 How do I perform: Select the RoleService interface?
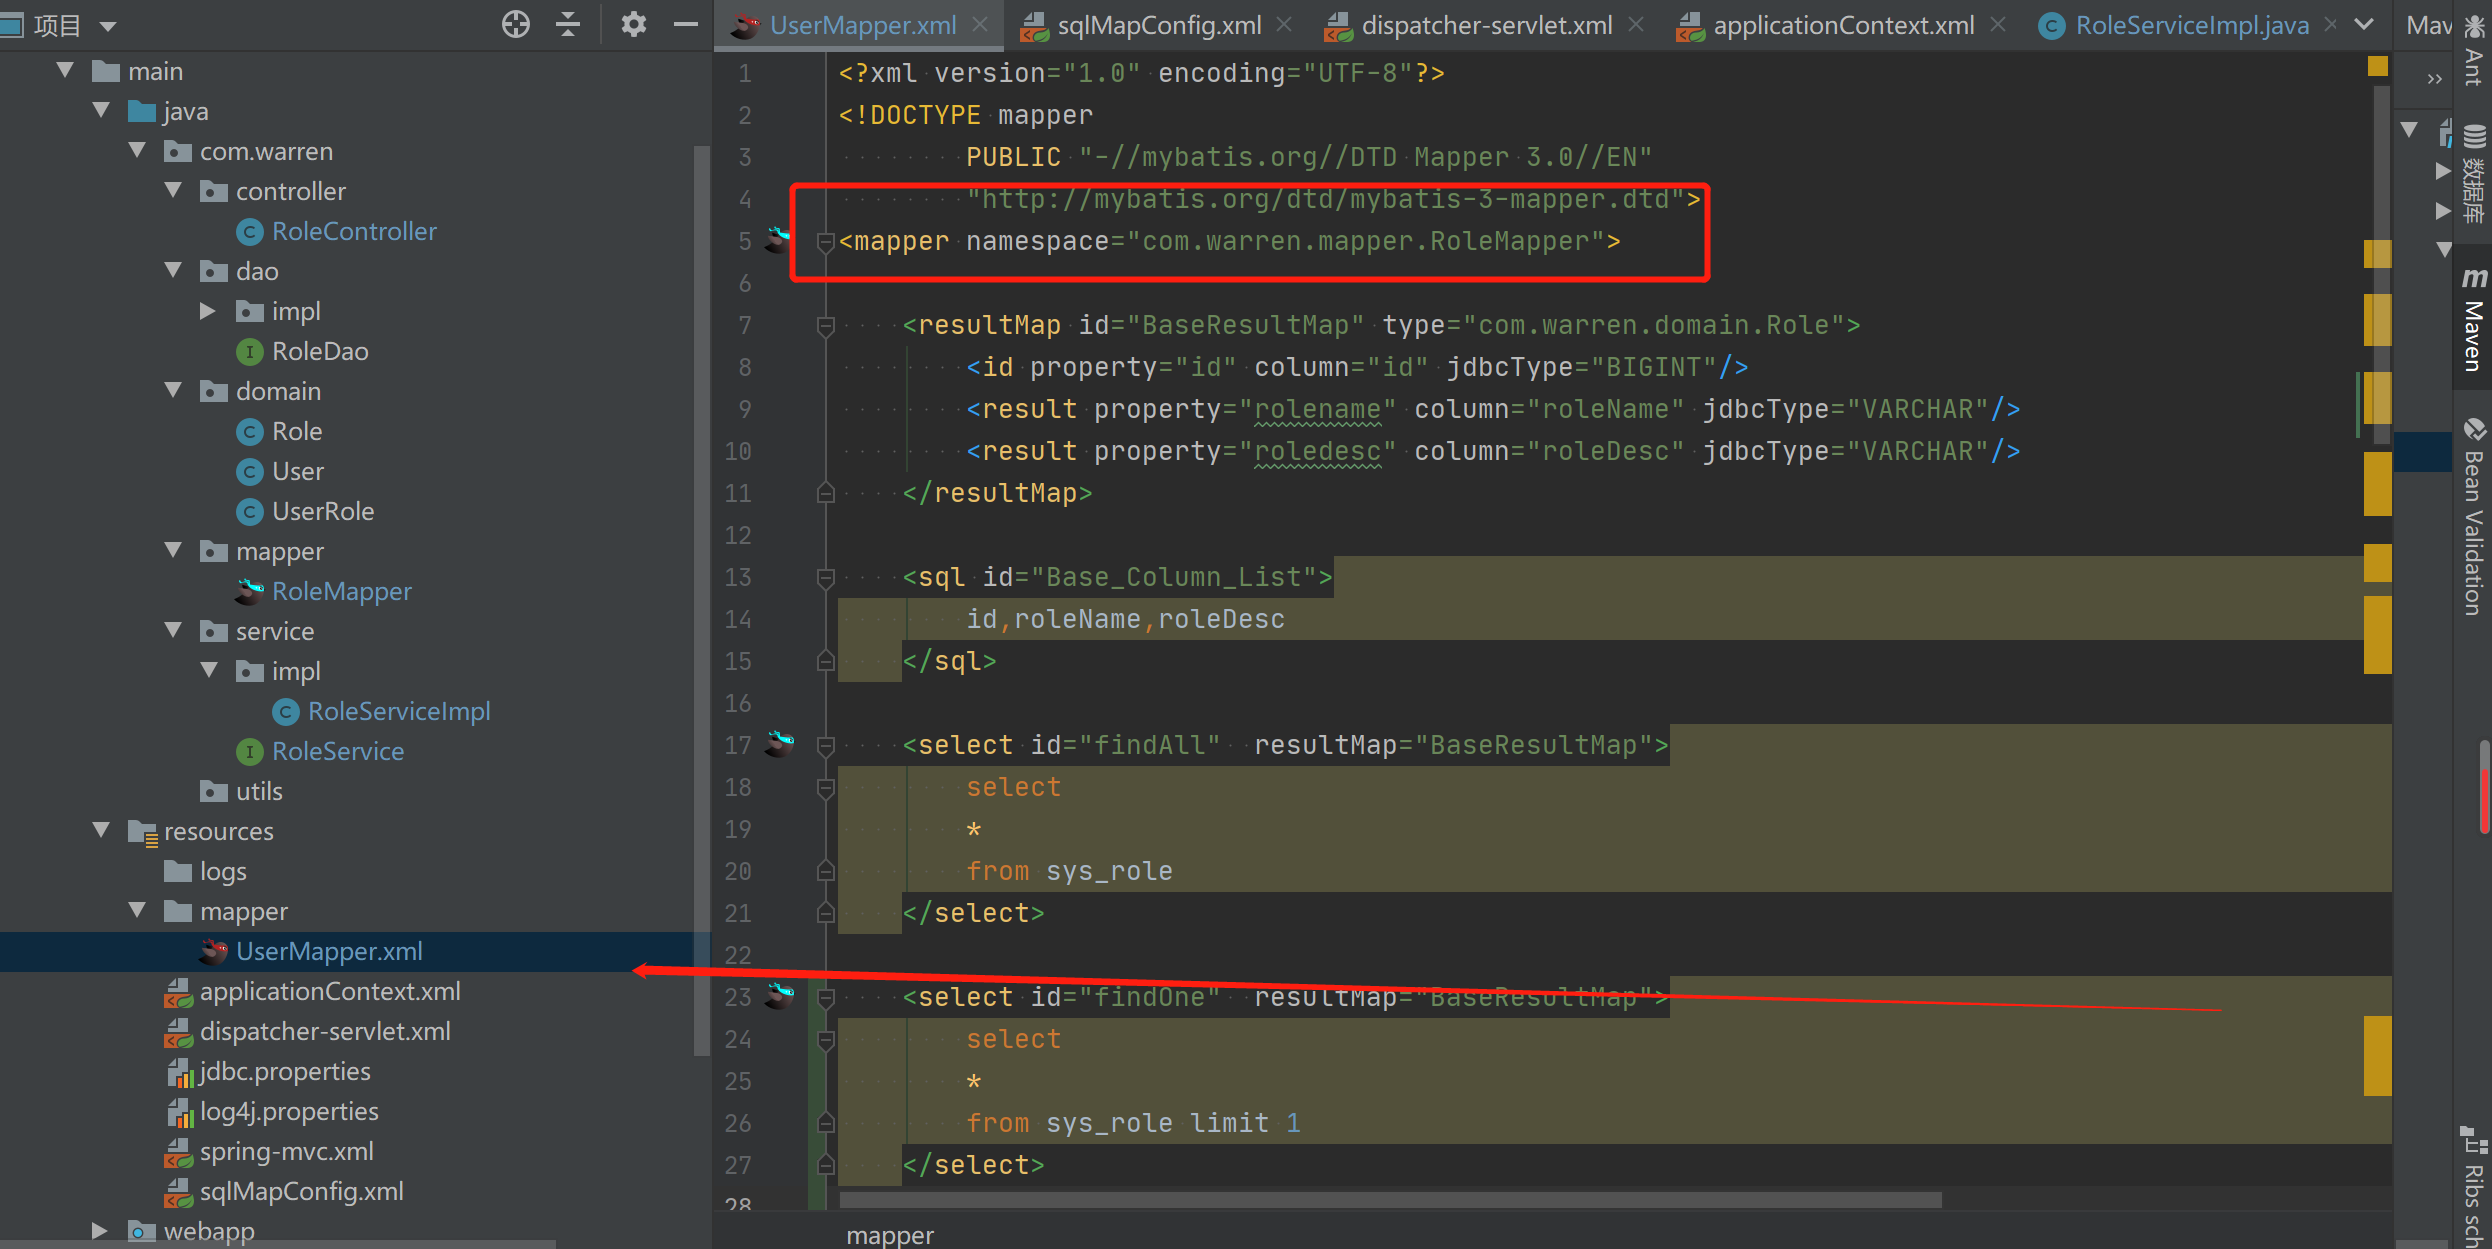pos(338,751)
